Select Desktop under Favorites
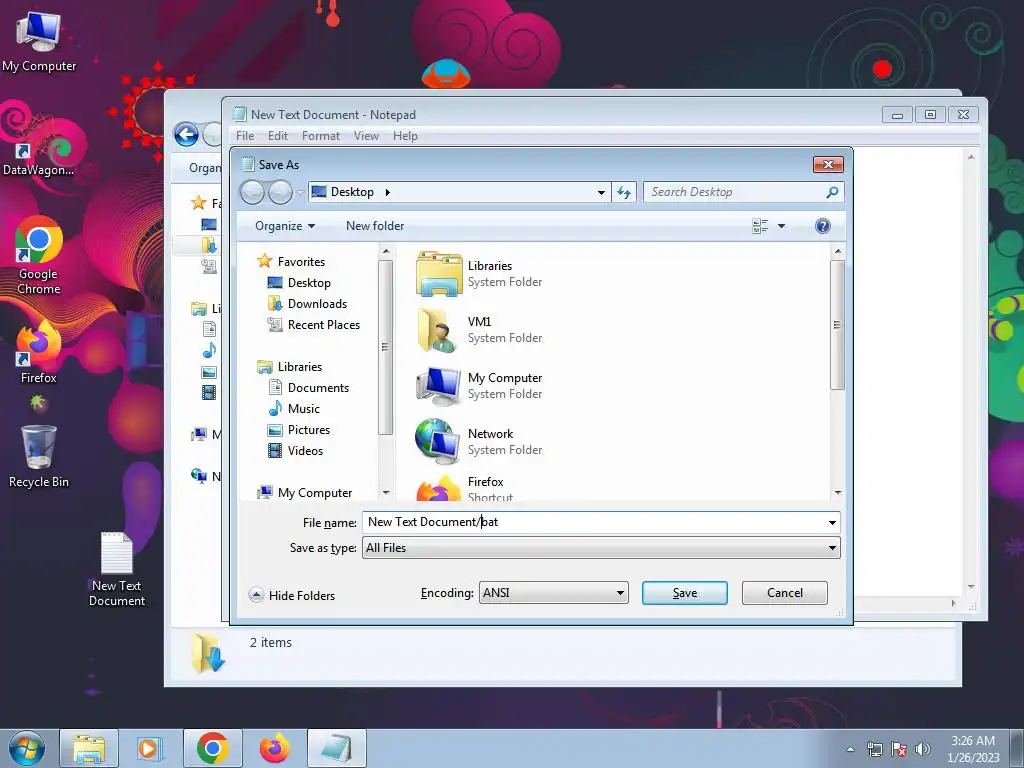 [x=299, y=283]
